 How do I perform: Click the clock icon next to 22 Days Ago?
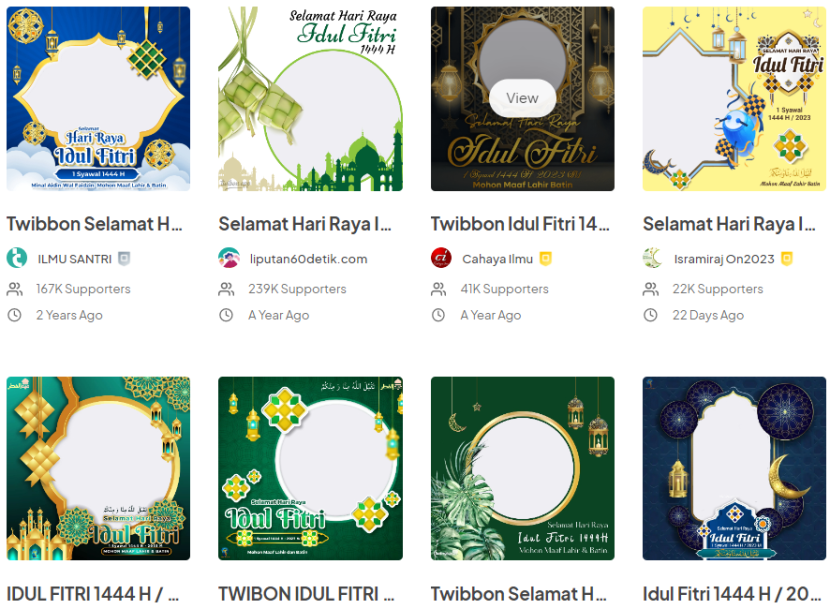tap(651, 315)
